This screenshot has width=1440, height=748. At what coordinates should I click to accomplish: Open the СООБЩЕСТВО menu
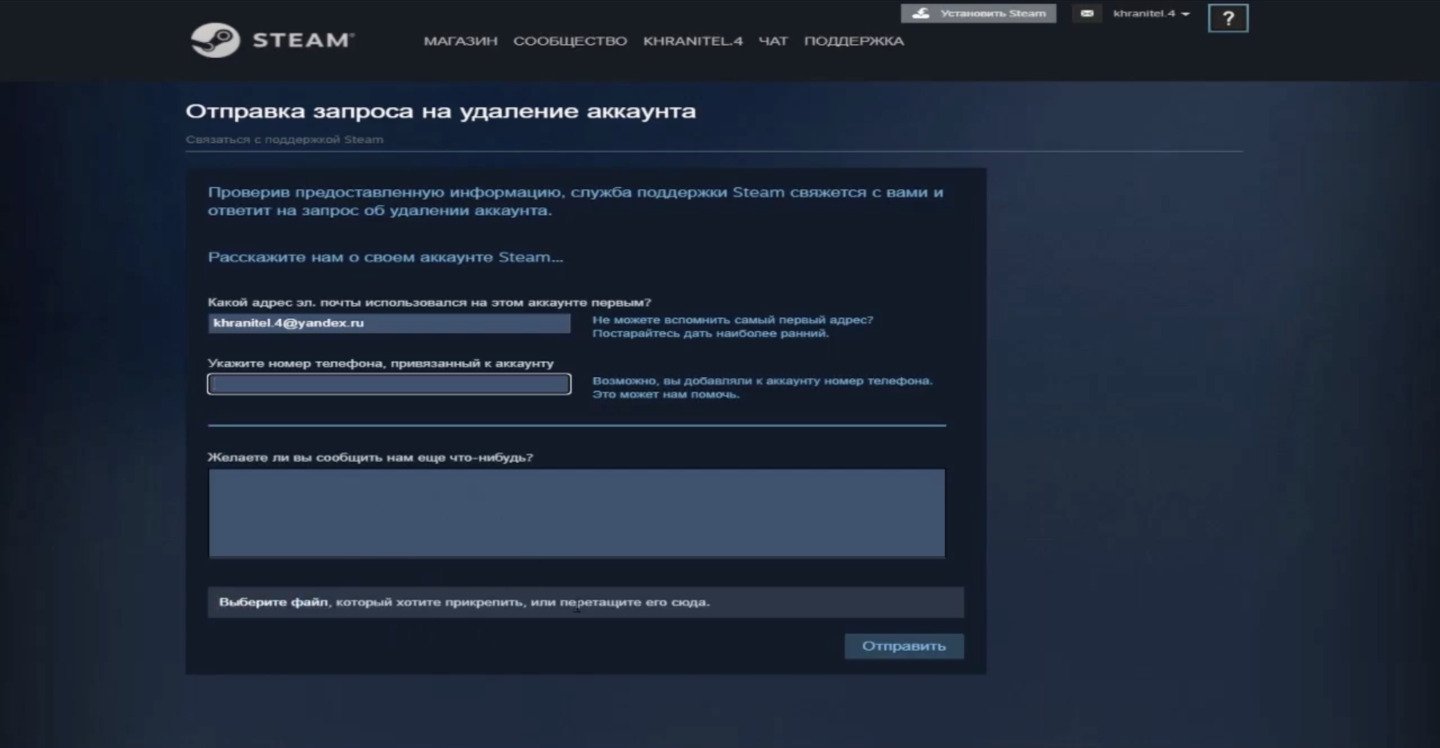point(570,41)
